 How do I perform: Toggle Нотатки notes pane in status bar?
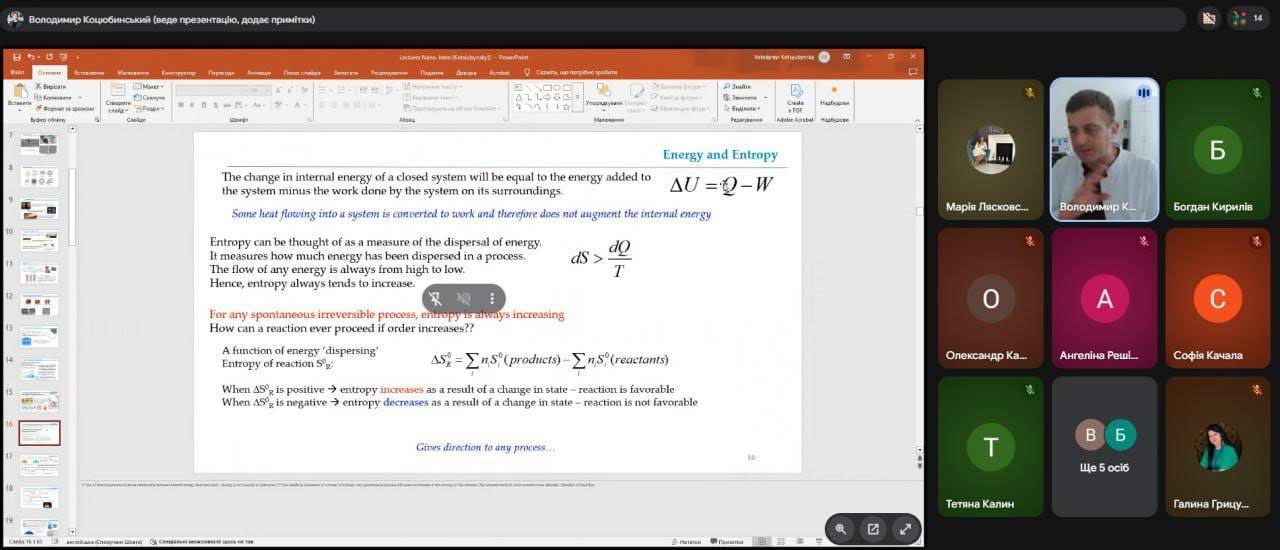pyautogui.click(x=686, y=541)
